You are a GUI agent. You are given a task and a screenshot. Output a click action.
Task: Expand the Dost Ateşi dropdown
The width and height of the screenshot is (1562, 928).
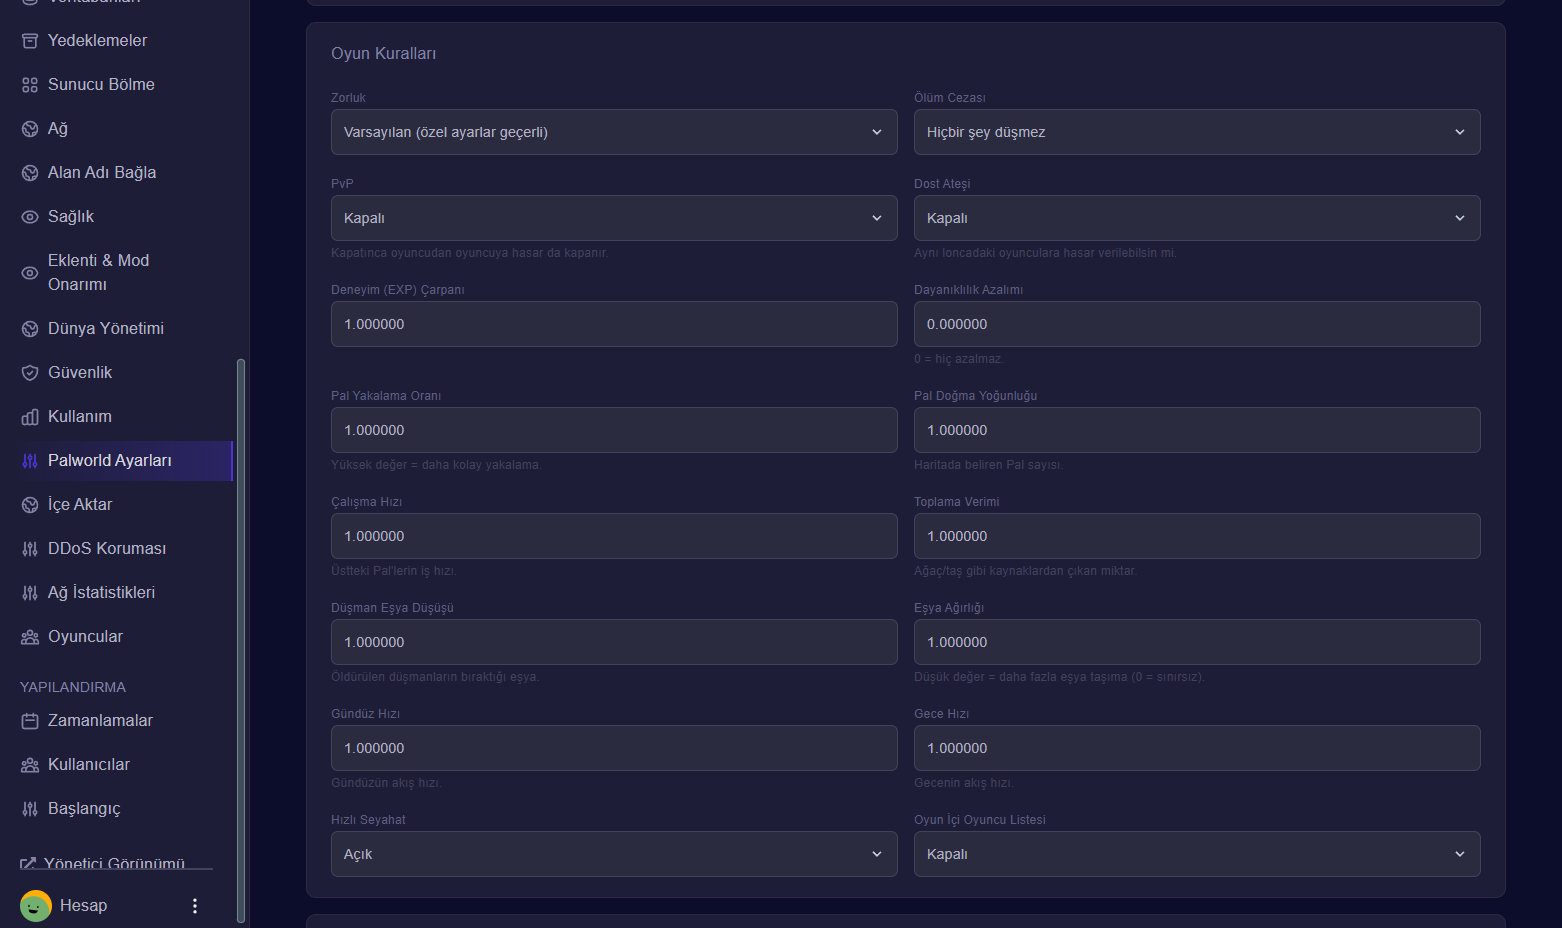pos(1197,218)
